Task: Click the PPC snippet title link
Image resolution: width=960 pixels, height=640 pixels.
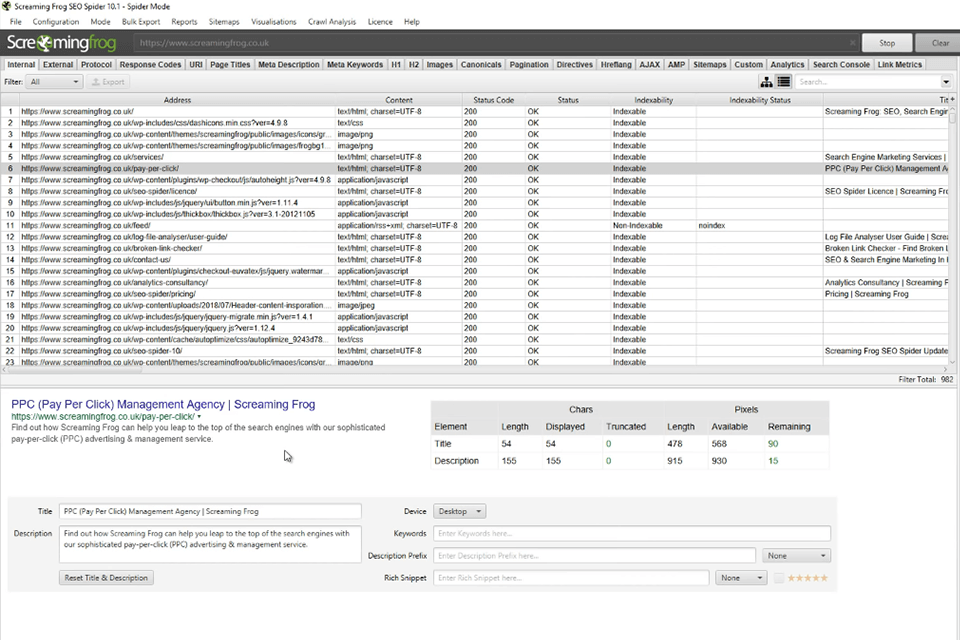Action: (x=163, y=404)
